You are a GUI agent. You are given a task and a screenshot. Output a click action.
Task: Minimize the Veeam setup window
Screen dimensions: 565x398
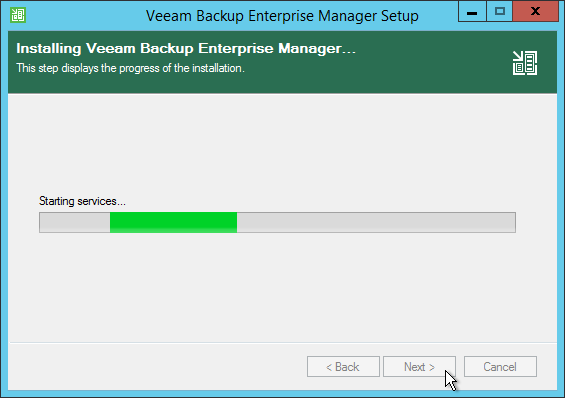[472, 12]
